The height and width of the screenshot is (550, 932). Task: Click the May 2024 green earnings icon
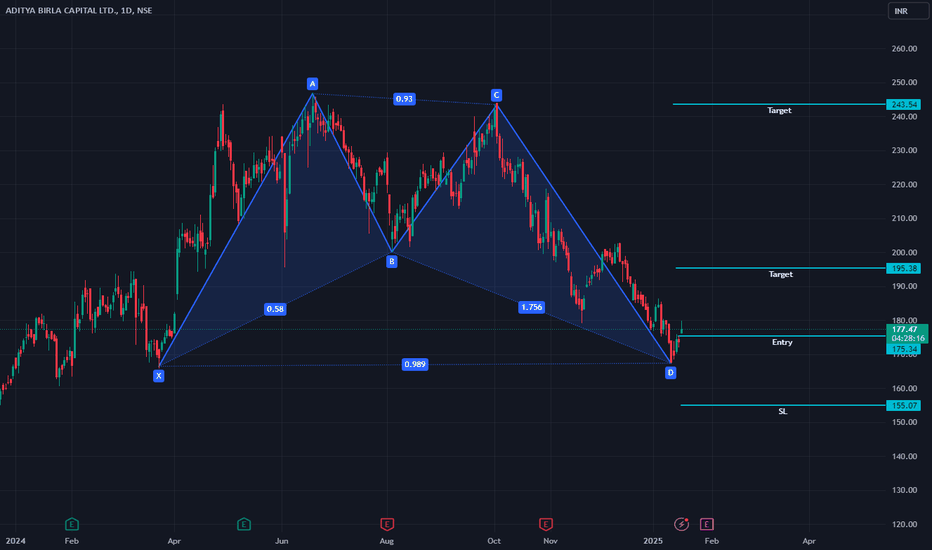[x=243, y=523]
